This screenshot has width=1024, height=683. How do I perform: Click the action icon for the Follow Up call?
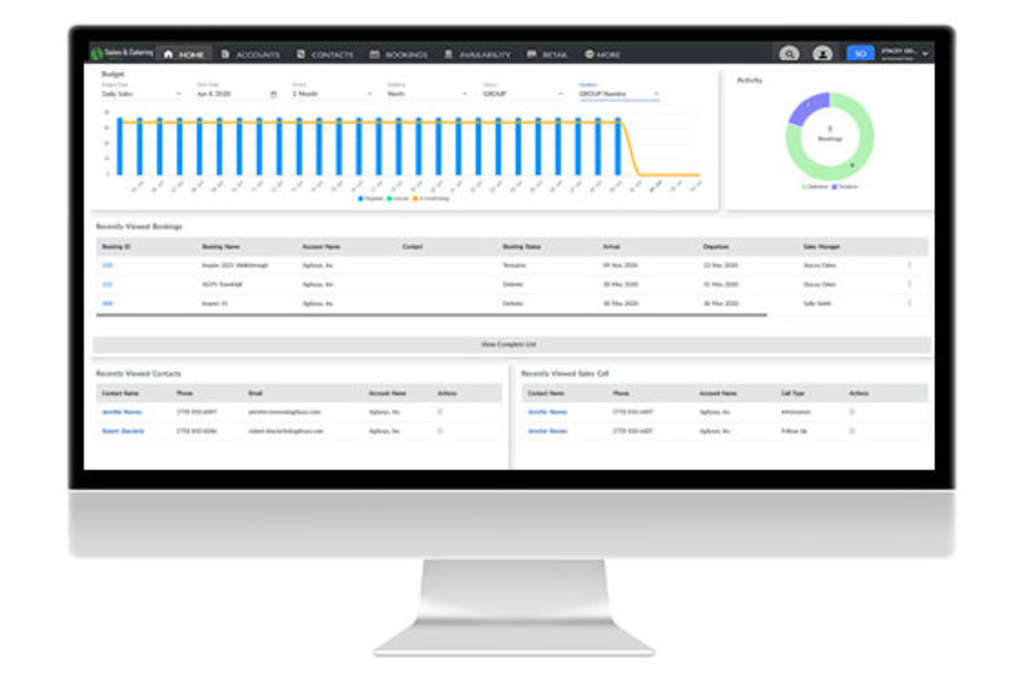tap(852, 431)
